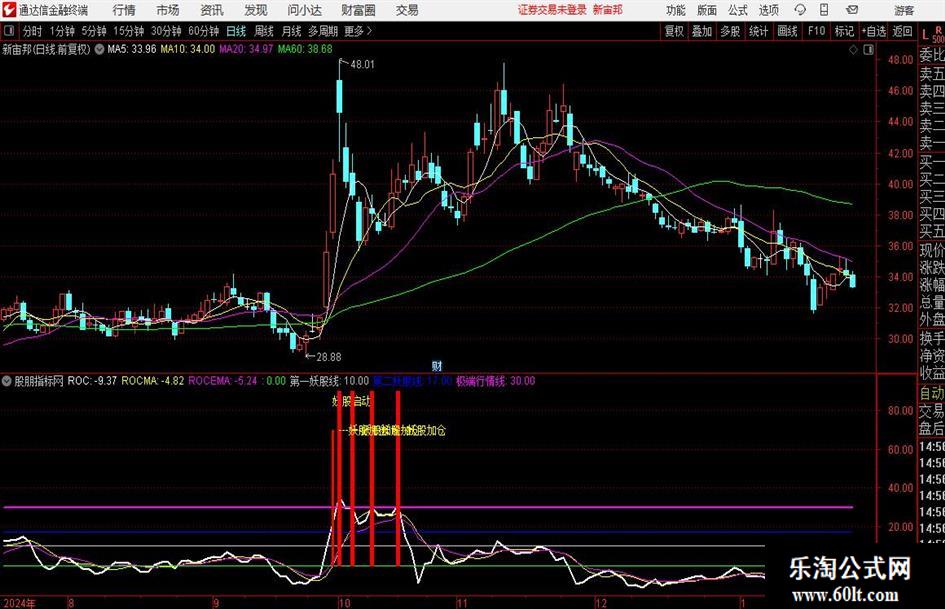Click the L indicator at right panel top
Image resolution: width=945 pixels, height=609 pixels.
[x=925, y=35]
